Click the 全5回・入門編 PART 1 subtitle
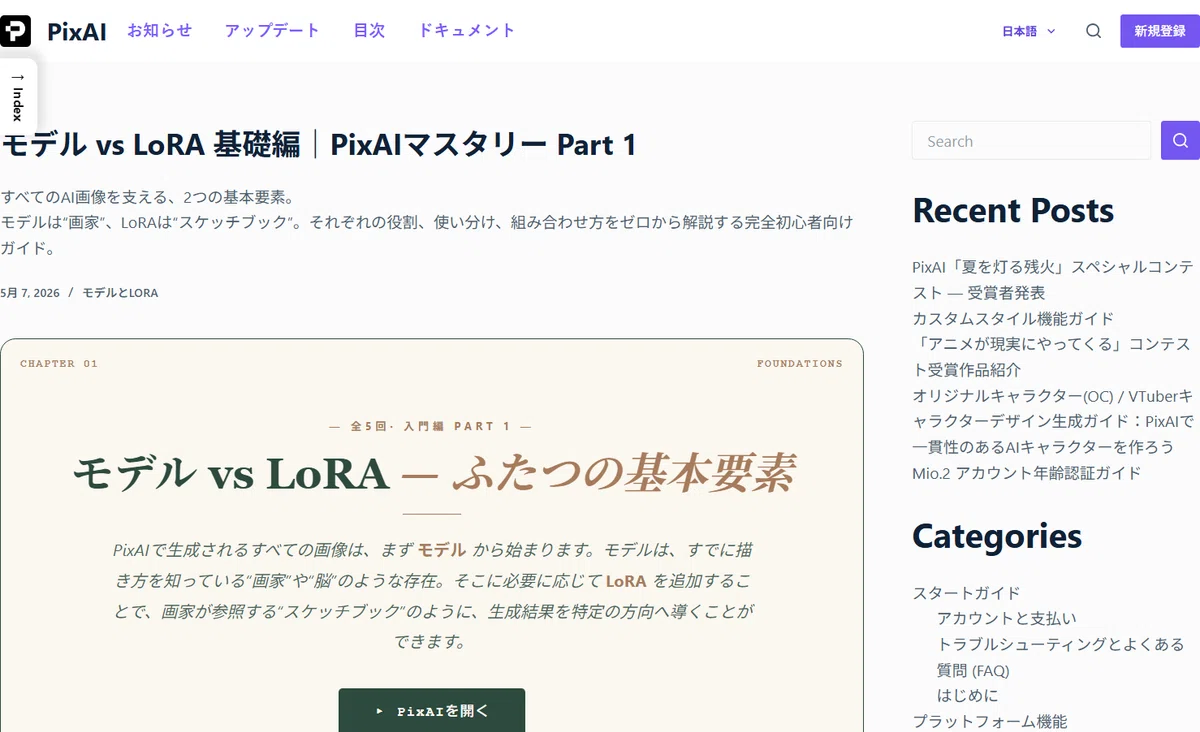1200x732 pixels. pos(431,426)
